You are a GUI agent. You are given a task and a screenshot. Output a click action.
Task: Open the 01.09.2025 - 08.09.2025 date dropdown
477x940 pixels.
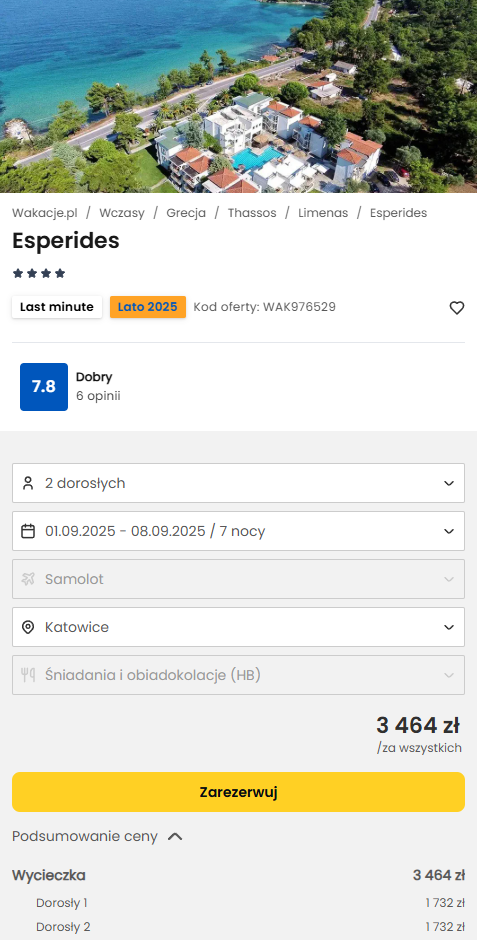[x=238, y=531]
